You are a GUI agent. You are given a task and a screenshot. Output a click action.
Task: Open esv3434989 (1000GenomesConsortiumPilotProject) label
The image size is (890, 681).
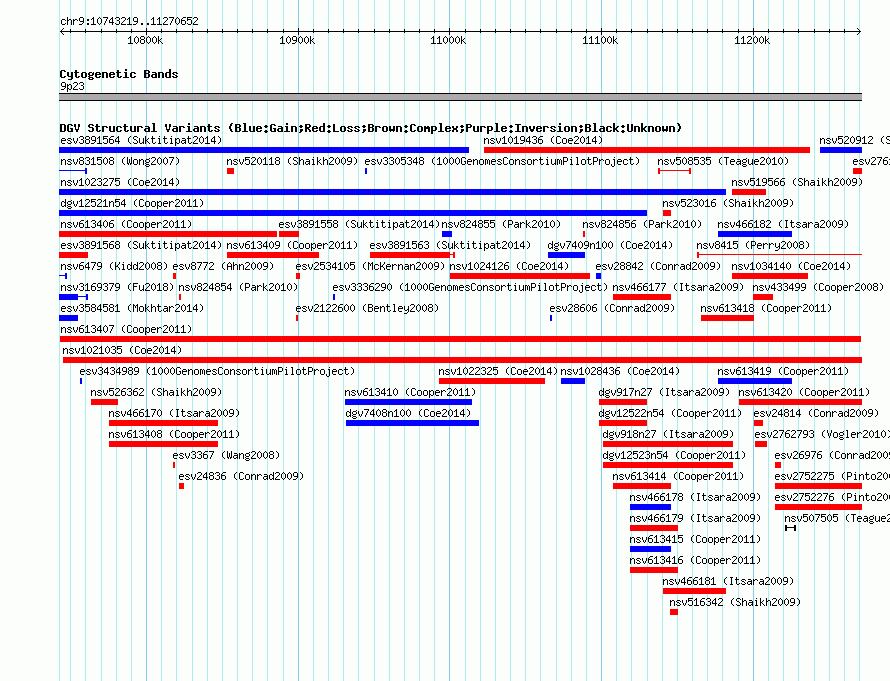pos(217,371)
